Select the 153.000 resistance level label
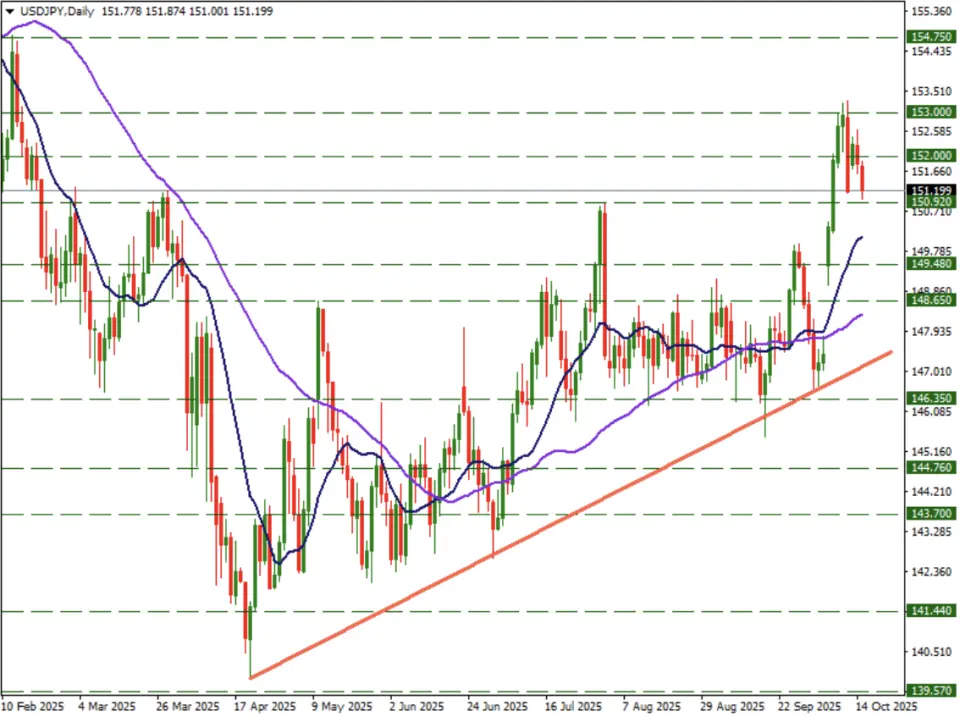 tap(931, 113)
